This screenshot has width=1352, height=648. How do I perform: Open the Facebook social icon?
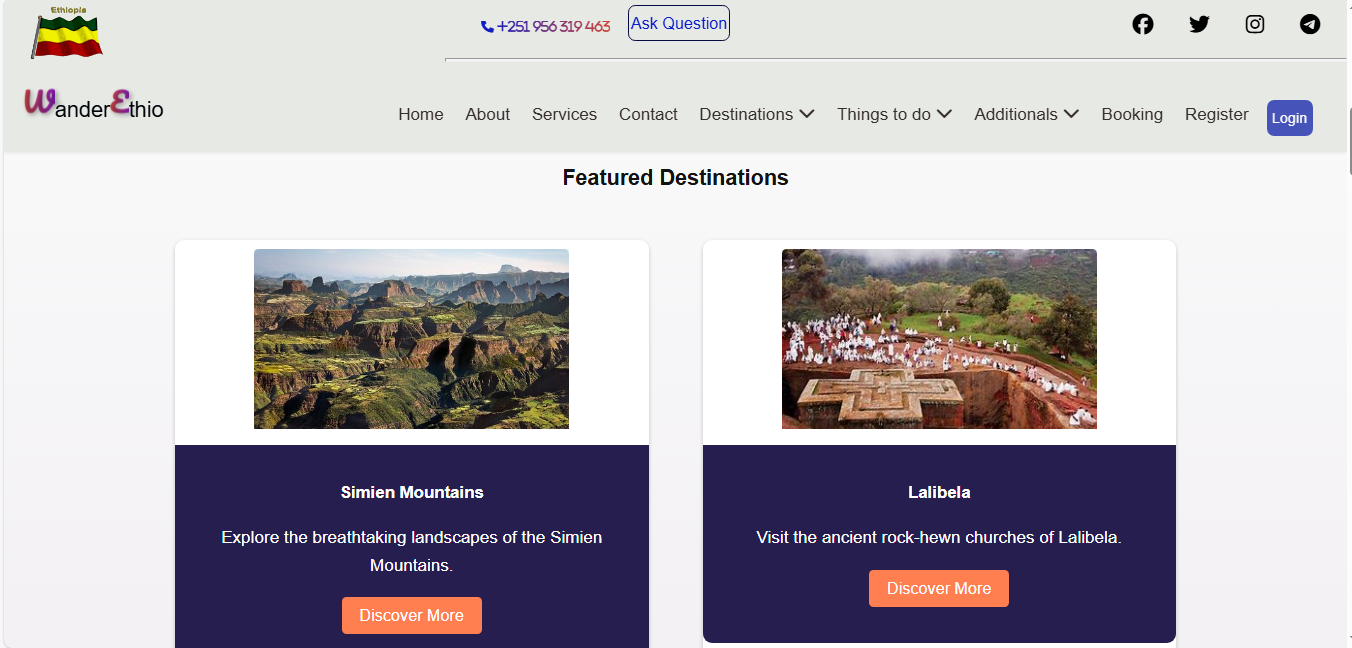point(1143,23)
